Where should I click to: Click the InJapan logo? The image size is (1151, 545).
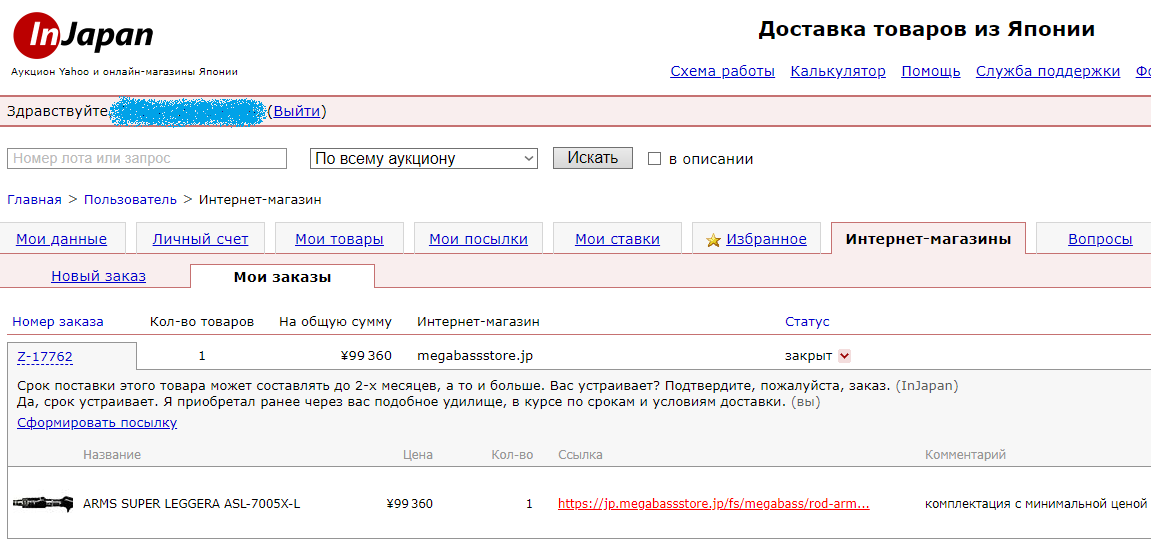(83, 37)
